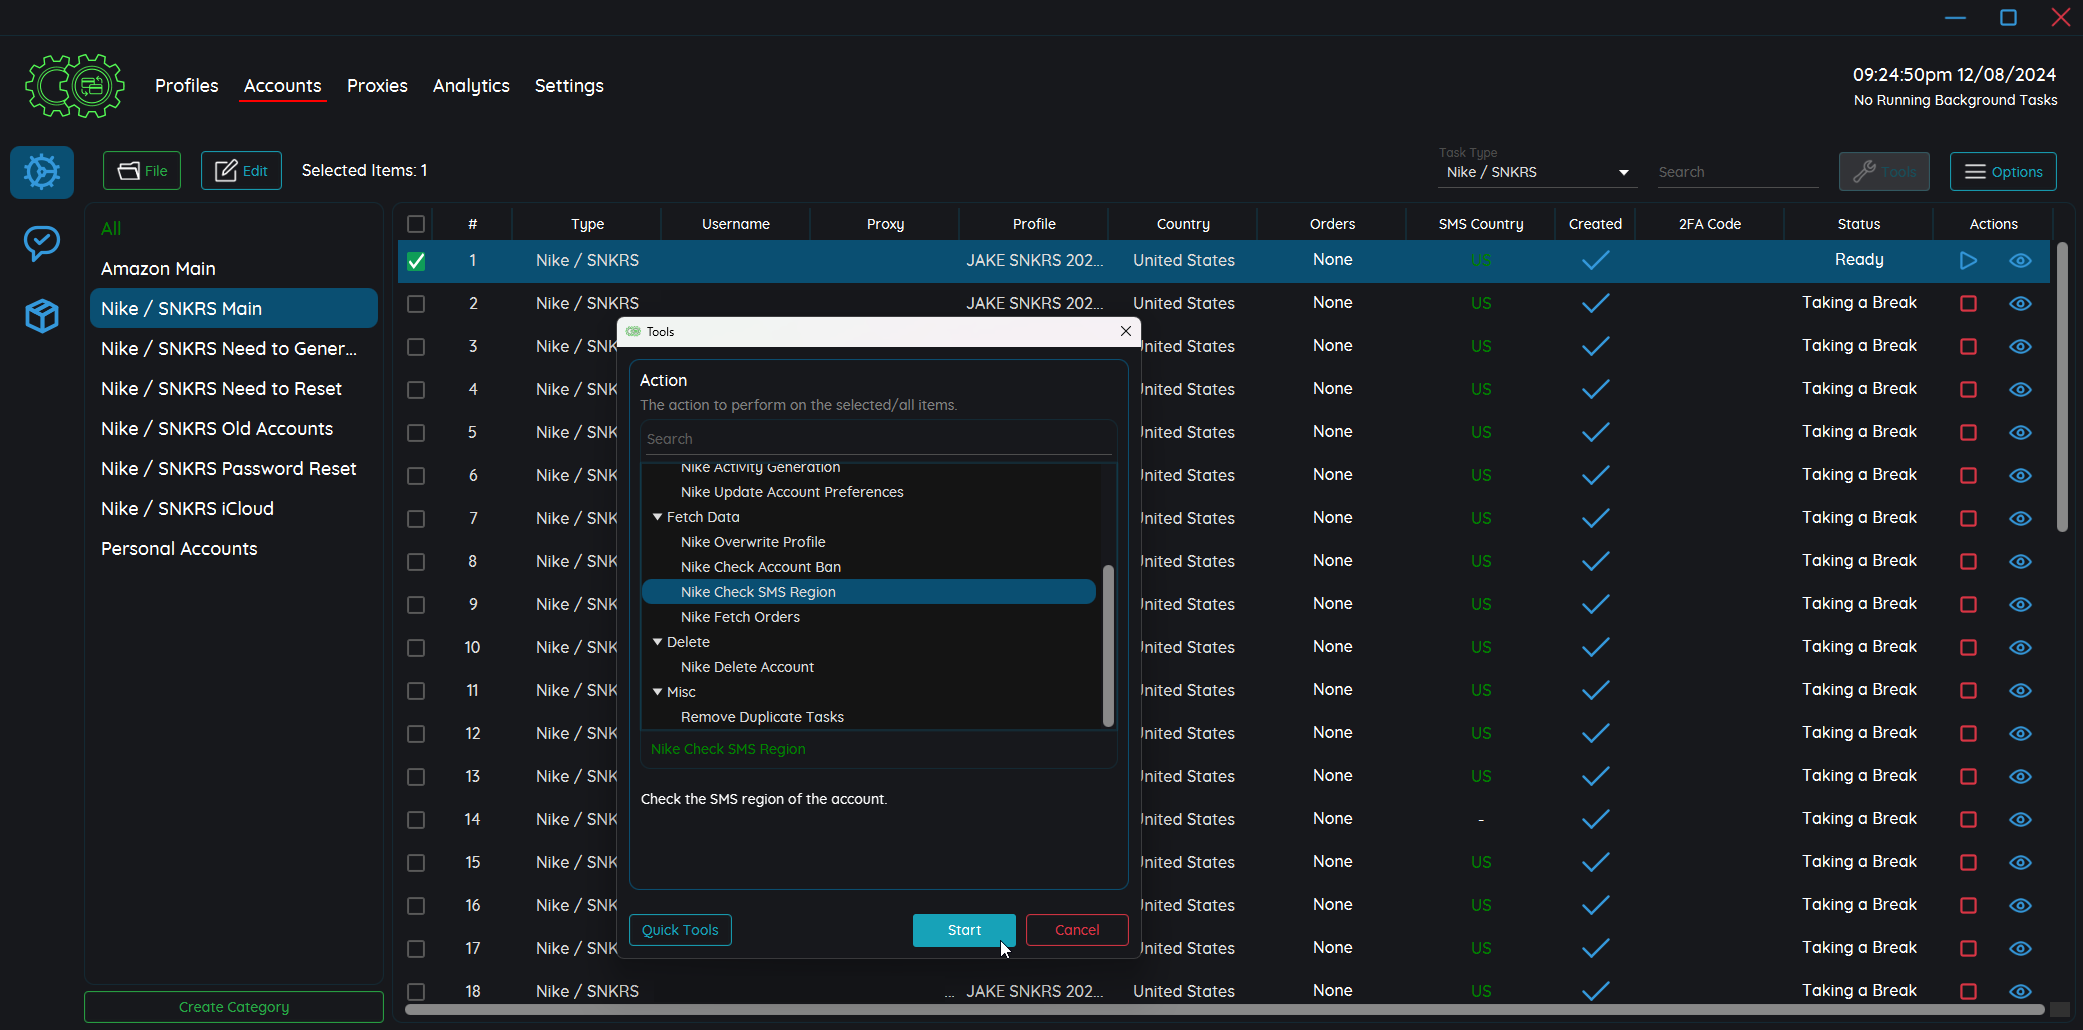Click the Edit pencil button

(x=241, y=171)
